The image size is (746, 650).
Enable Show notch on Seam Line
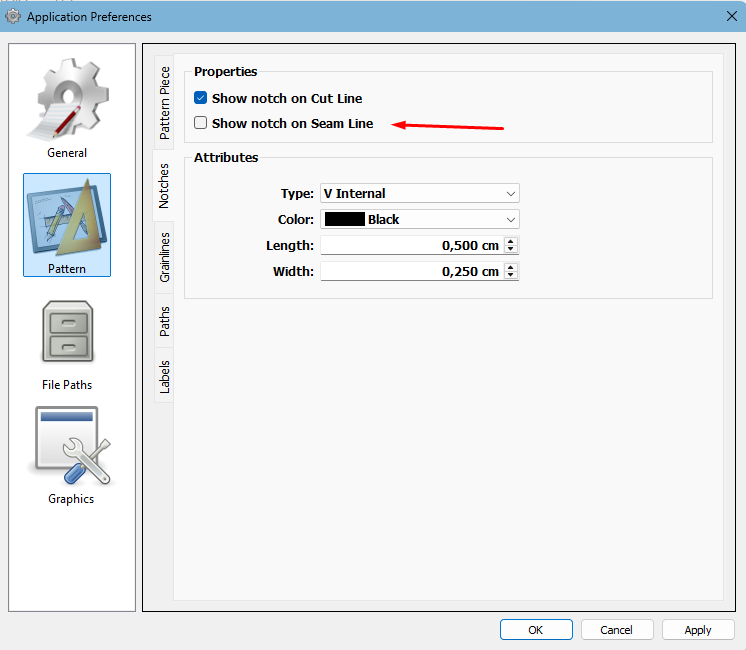[x=201, y=124]
